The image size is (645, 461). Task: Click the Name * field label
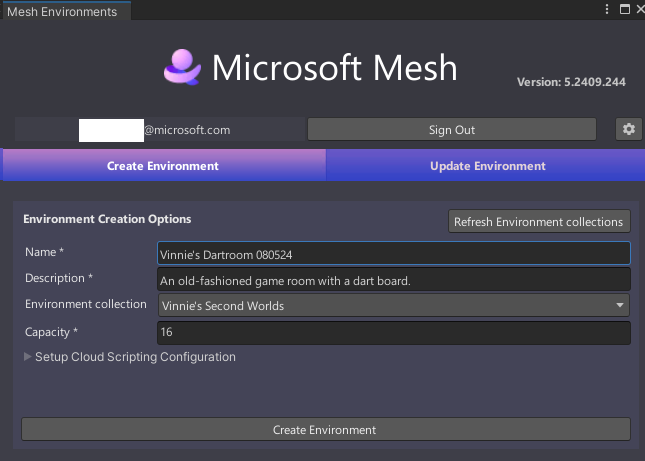pyautogui.click(x=44, y=252)
